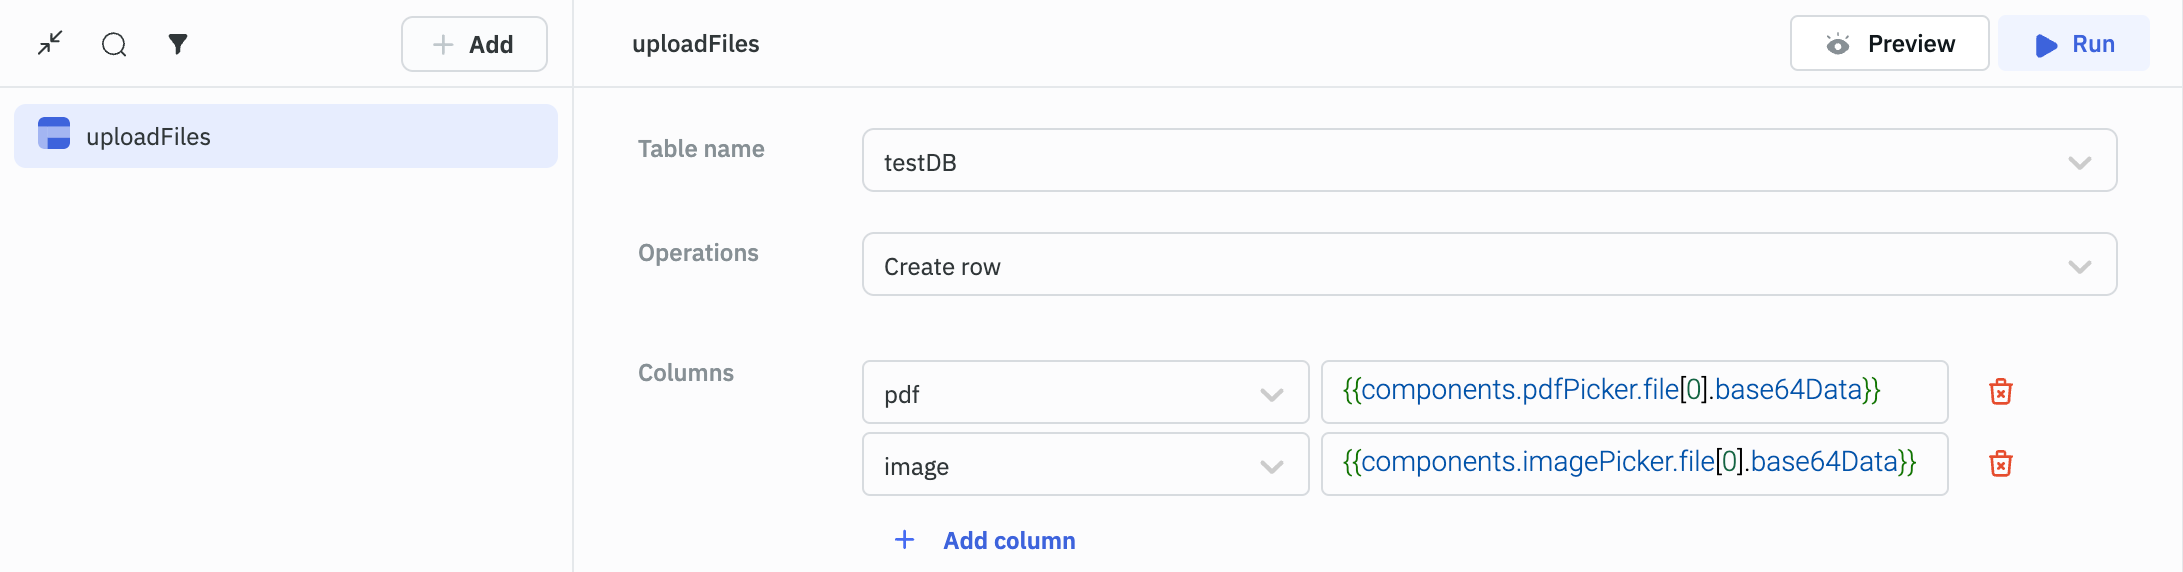This screenshot has width=2183, height=572.
Task: Click the uploadFiles database query icon
Action: pos(54,134)
